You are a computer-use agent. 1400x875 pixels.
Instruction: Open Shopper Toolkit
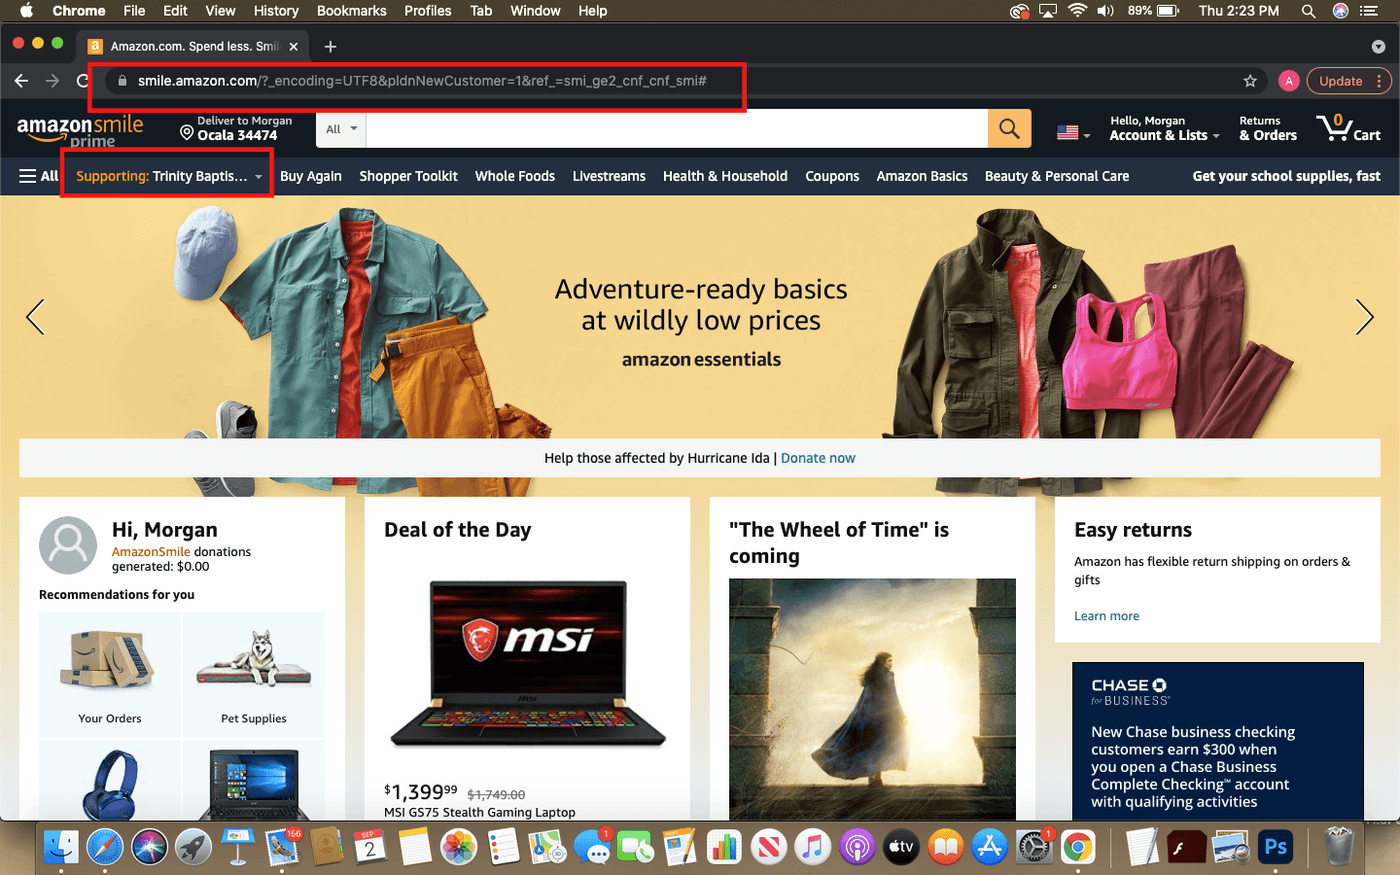408,176
